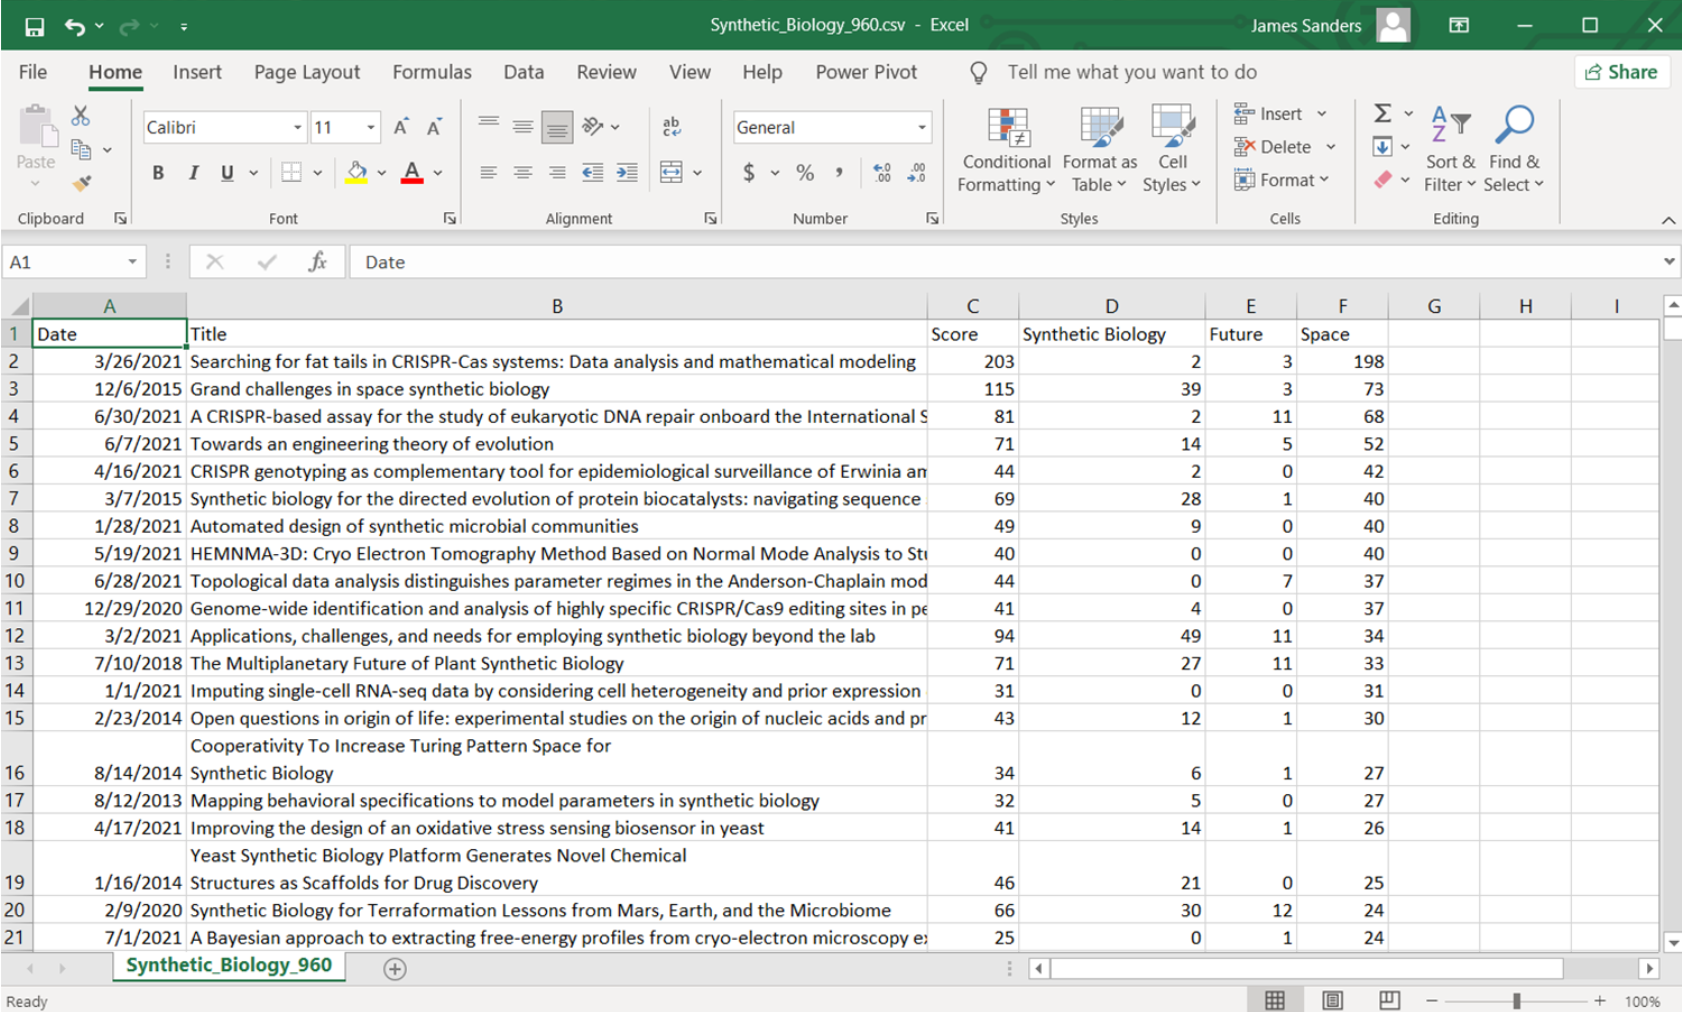Open the font size dropdown
This screenshot has width=1682, height=1012.
pyautogui.click(x=370, y=127)
